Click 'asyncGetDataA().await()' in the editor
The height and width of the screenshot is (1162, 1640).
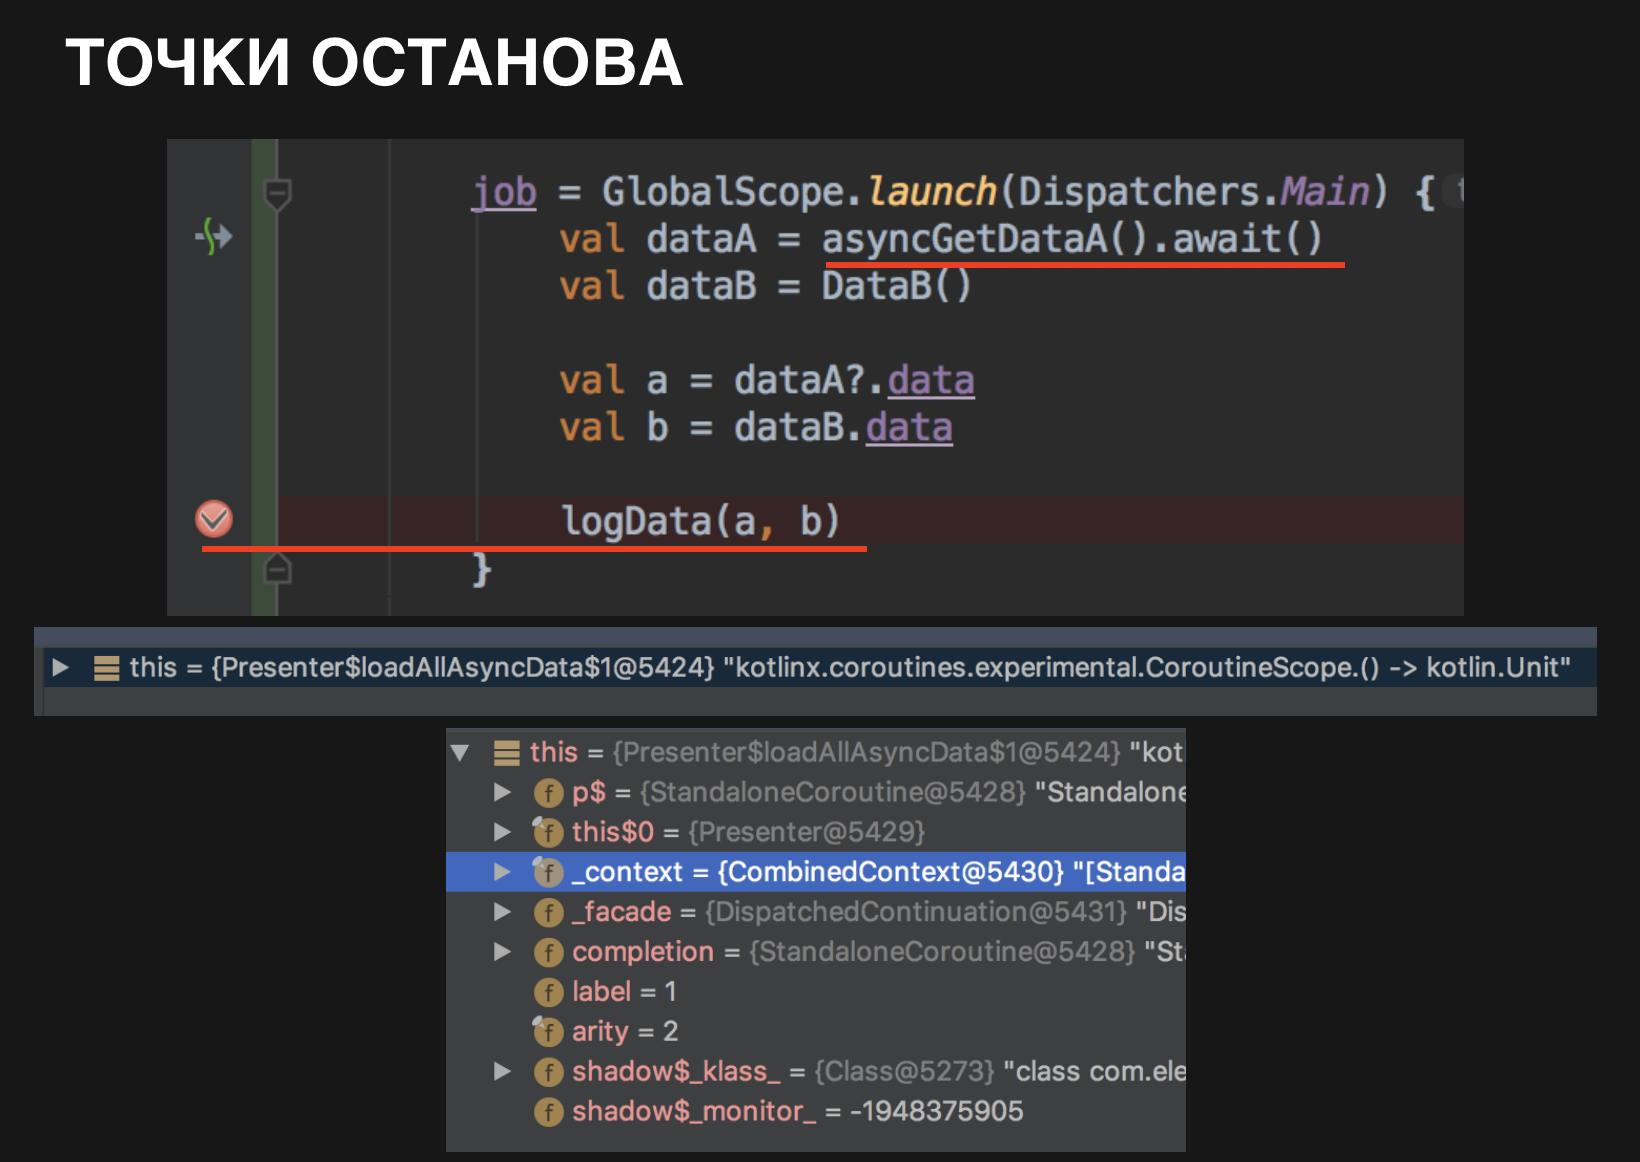[x=1072, y=239]
